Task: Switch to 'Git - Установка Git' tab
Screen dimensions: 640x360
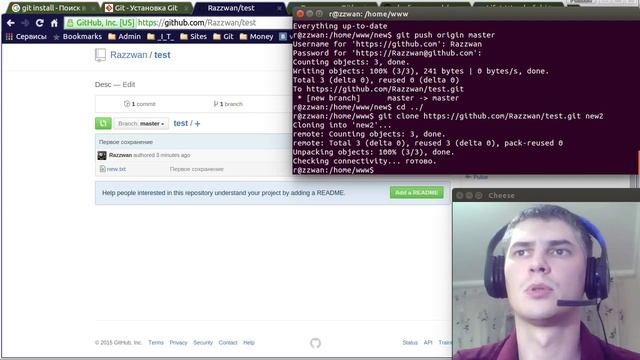Action: [146, 8]
